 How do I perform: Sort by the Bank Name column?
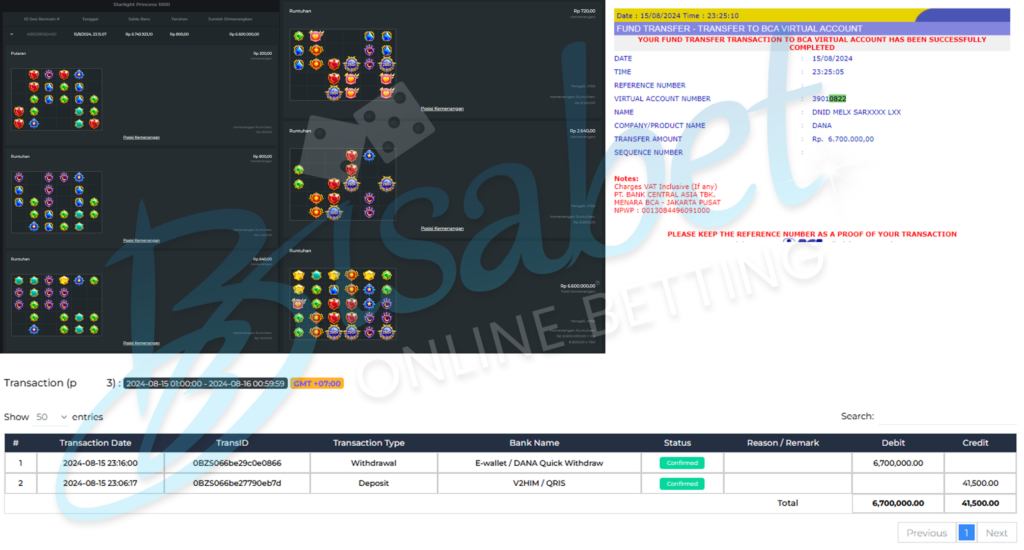point(534,443)
